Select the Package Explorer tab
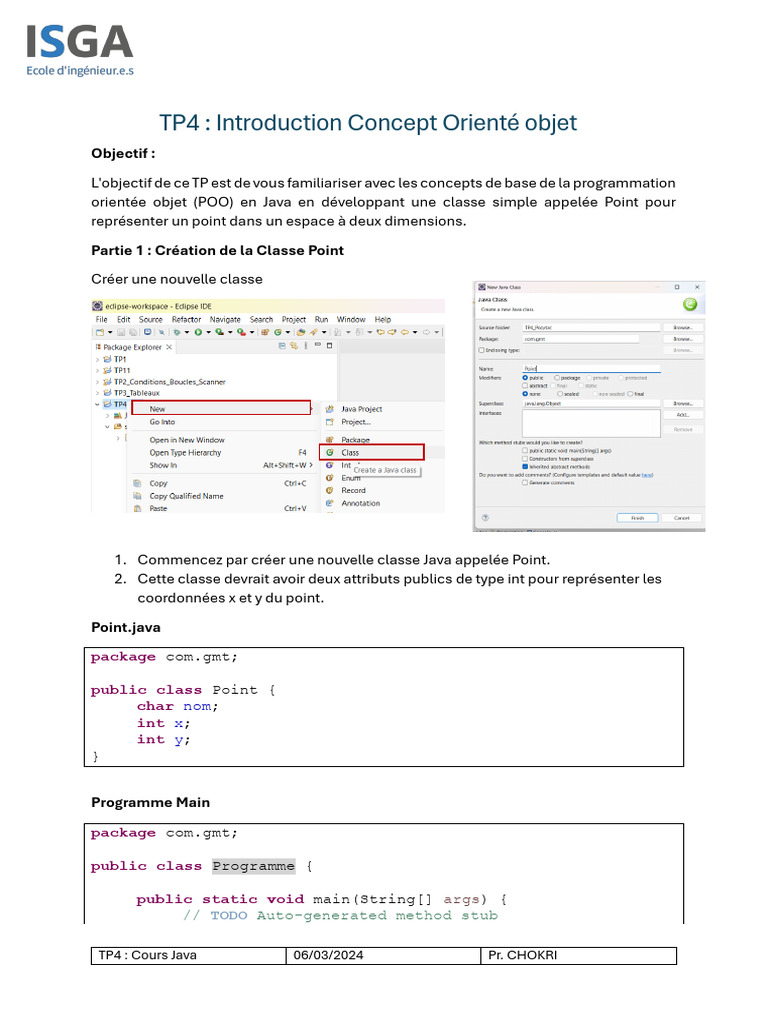768x1024 pixels. click(133, 347)
